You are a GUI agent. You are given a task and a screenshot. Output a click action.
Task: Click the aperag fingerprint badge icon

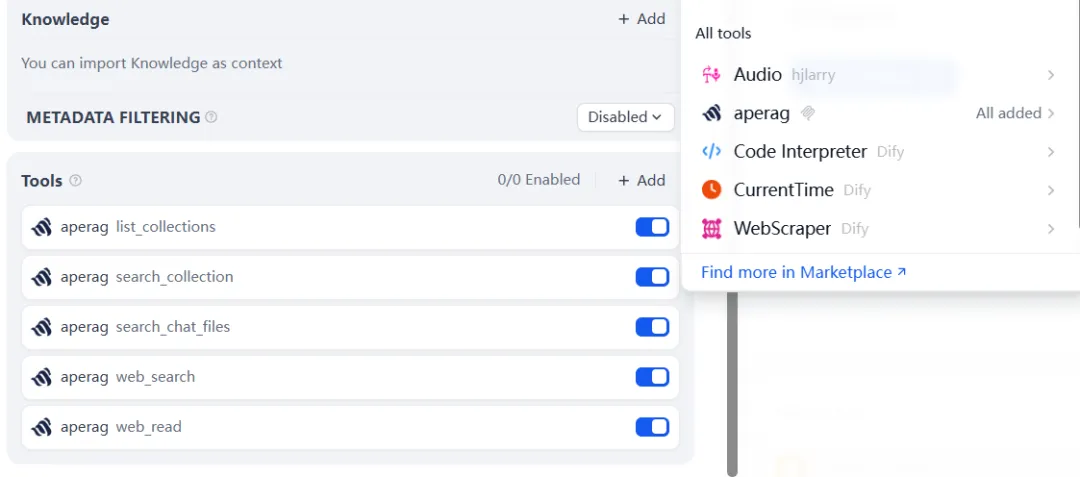[x=808, y=114]
